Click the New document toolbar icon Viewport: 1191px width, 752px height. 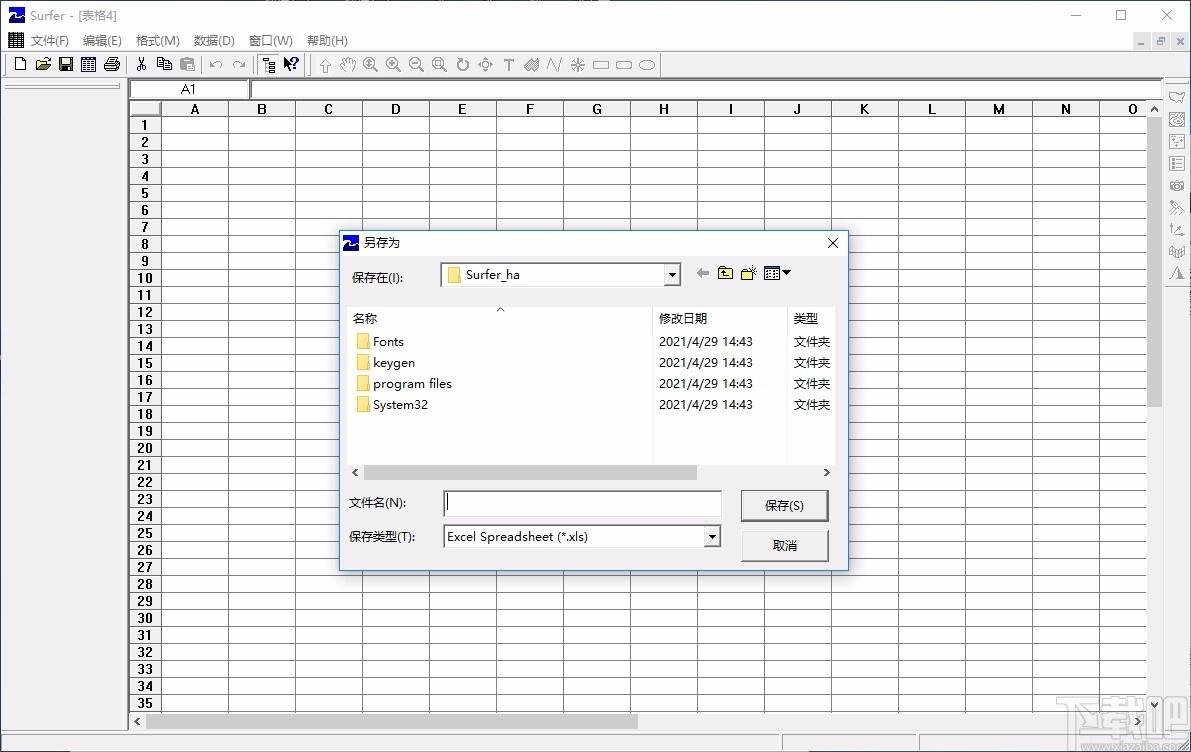[21, 65]
